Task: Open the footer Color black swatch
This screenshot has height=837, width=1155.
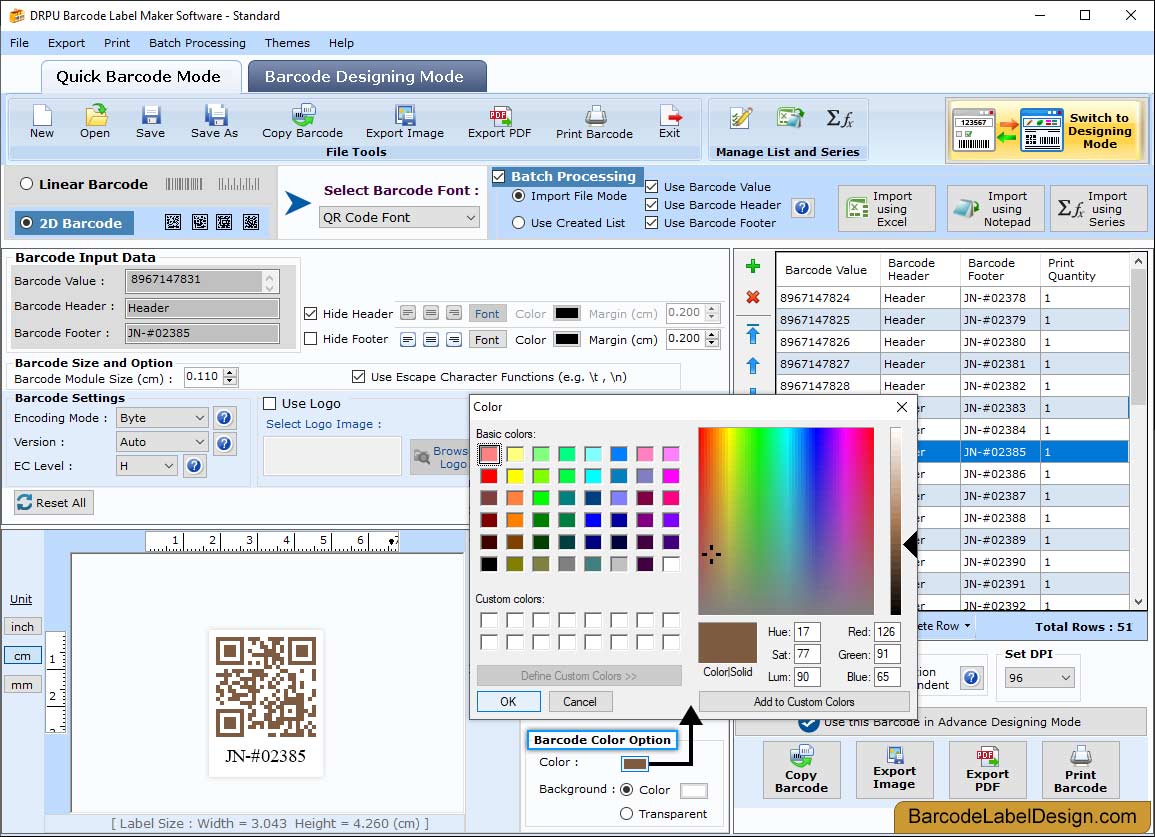Action: (566, 339)
